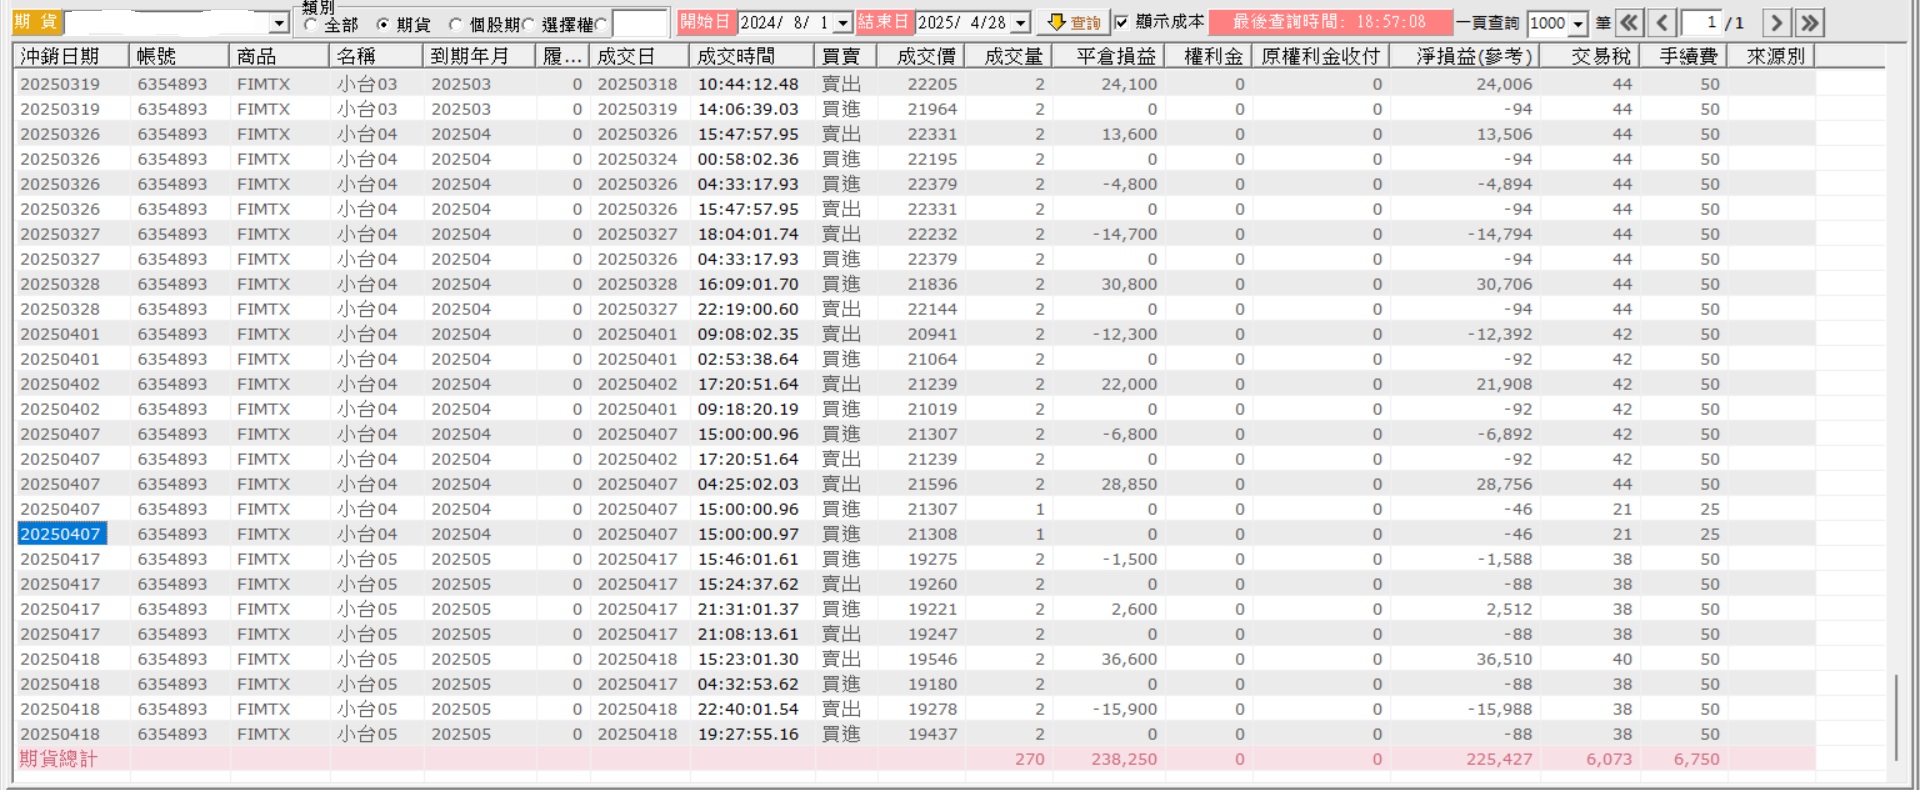Select the highlighted 20250407 row cell
1920x790 pixels.
point(62,534)
